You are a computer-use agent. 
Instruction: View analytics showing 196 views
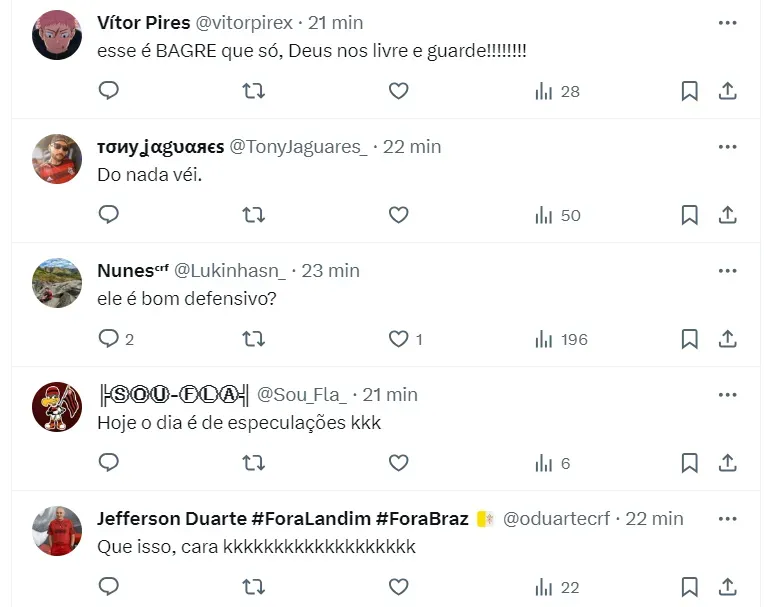(561, 339)
